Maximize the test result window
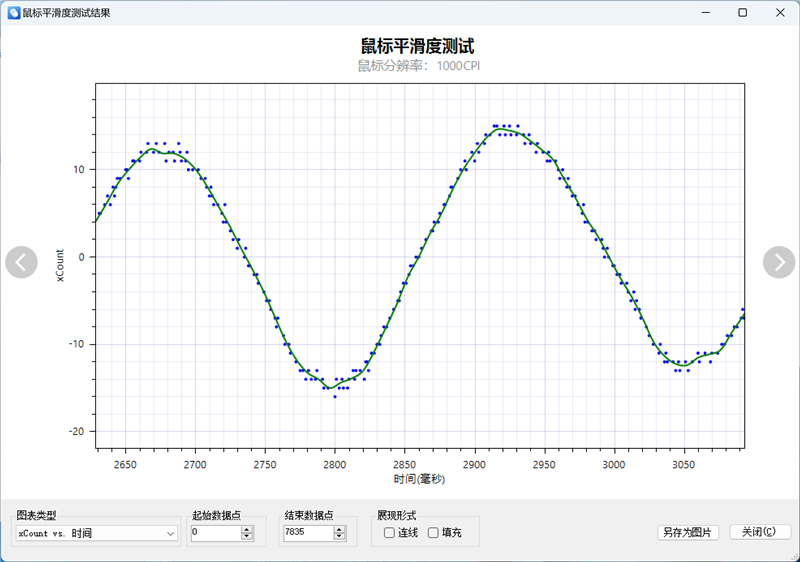Screen dimensions: 800x562 coord(742,13)
